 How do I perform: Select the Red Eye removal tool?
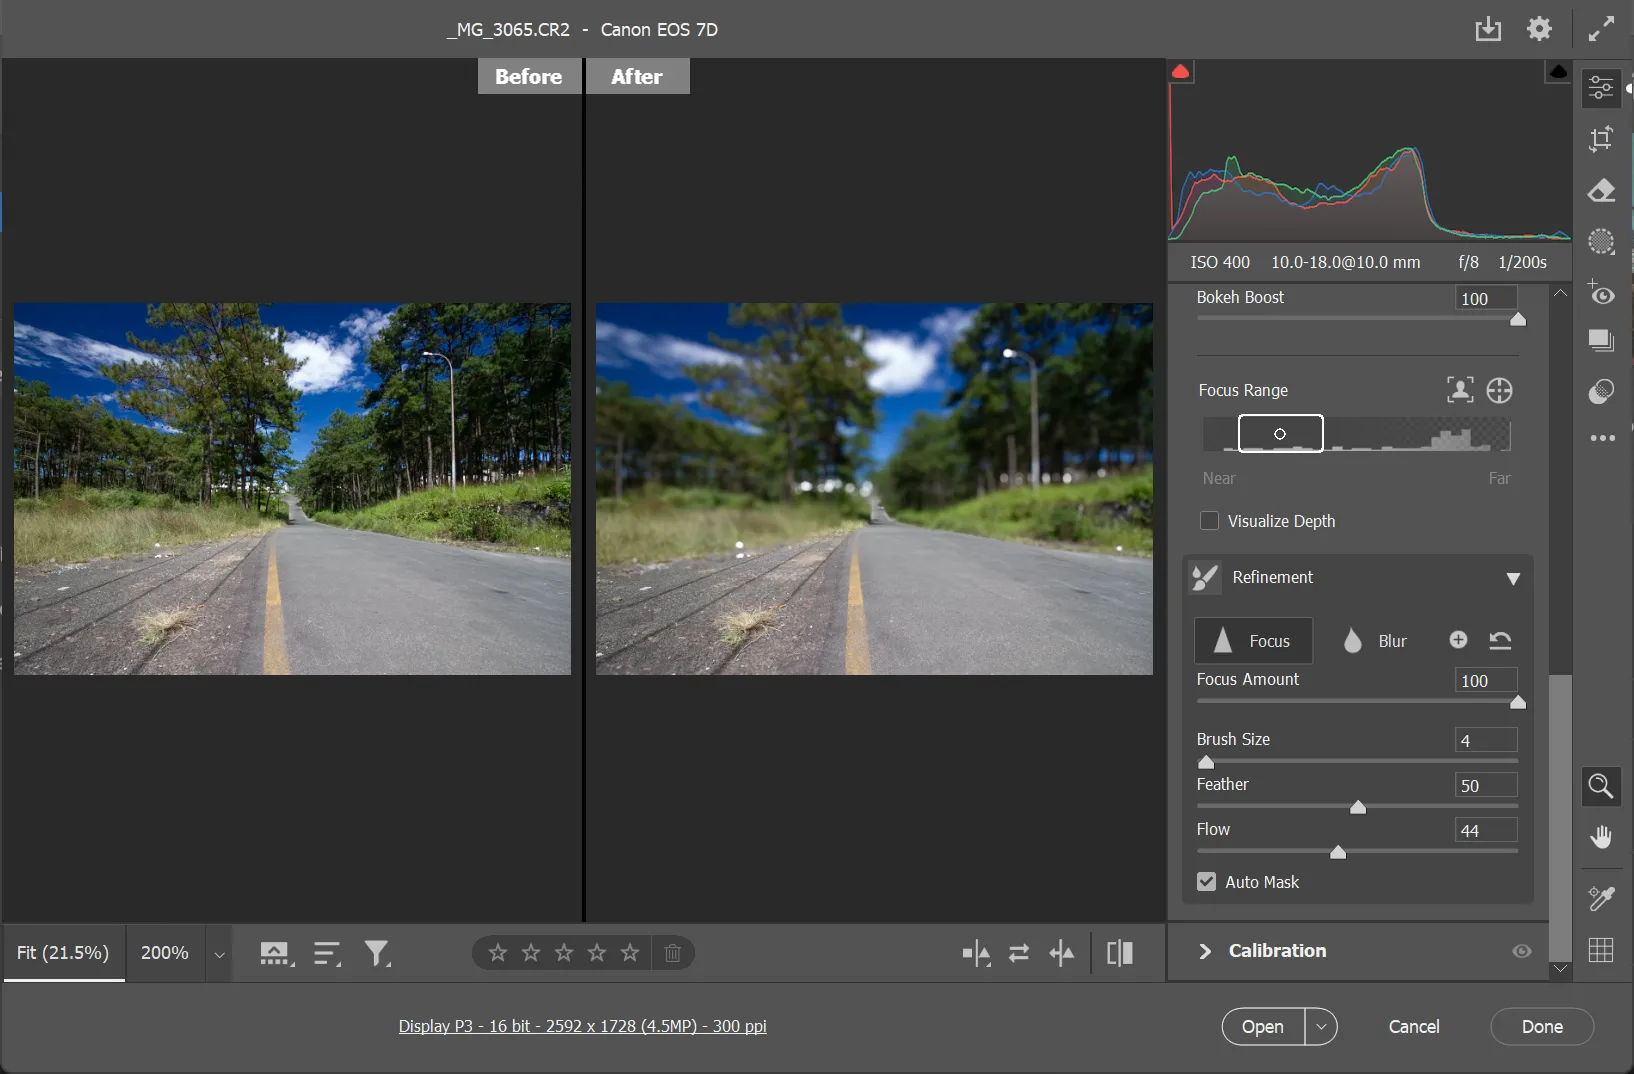point(1602,292)
